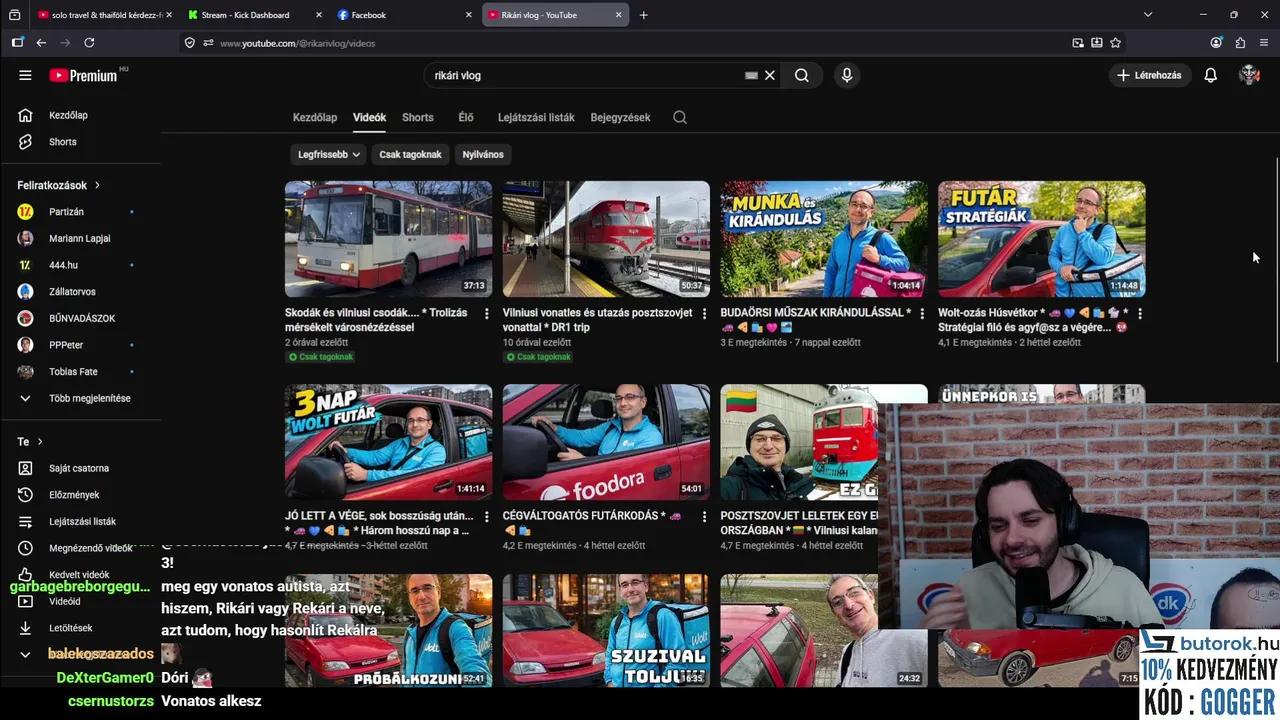The height and width of the screenshot is (720, 1280).
Task: Clear the search field using the X icon
Action: (x=769, y=75)
